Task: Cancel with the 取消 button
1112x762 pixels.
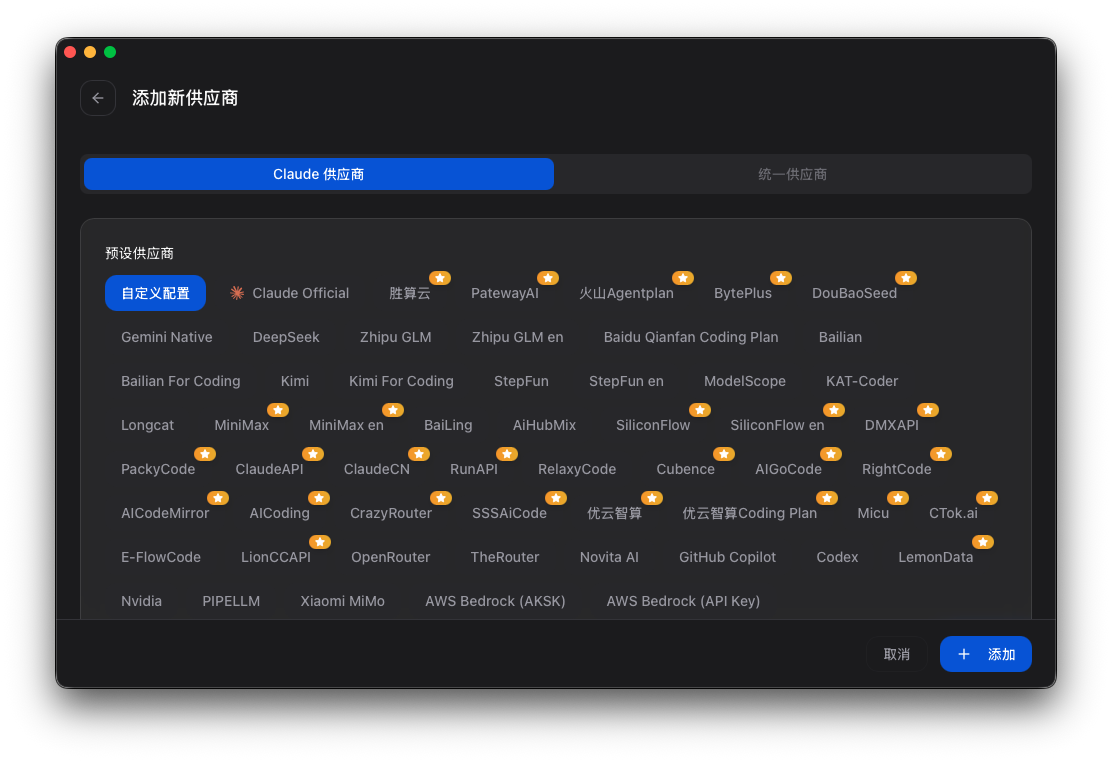Action: [896, 654]
